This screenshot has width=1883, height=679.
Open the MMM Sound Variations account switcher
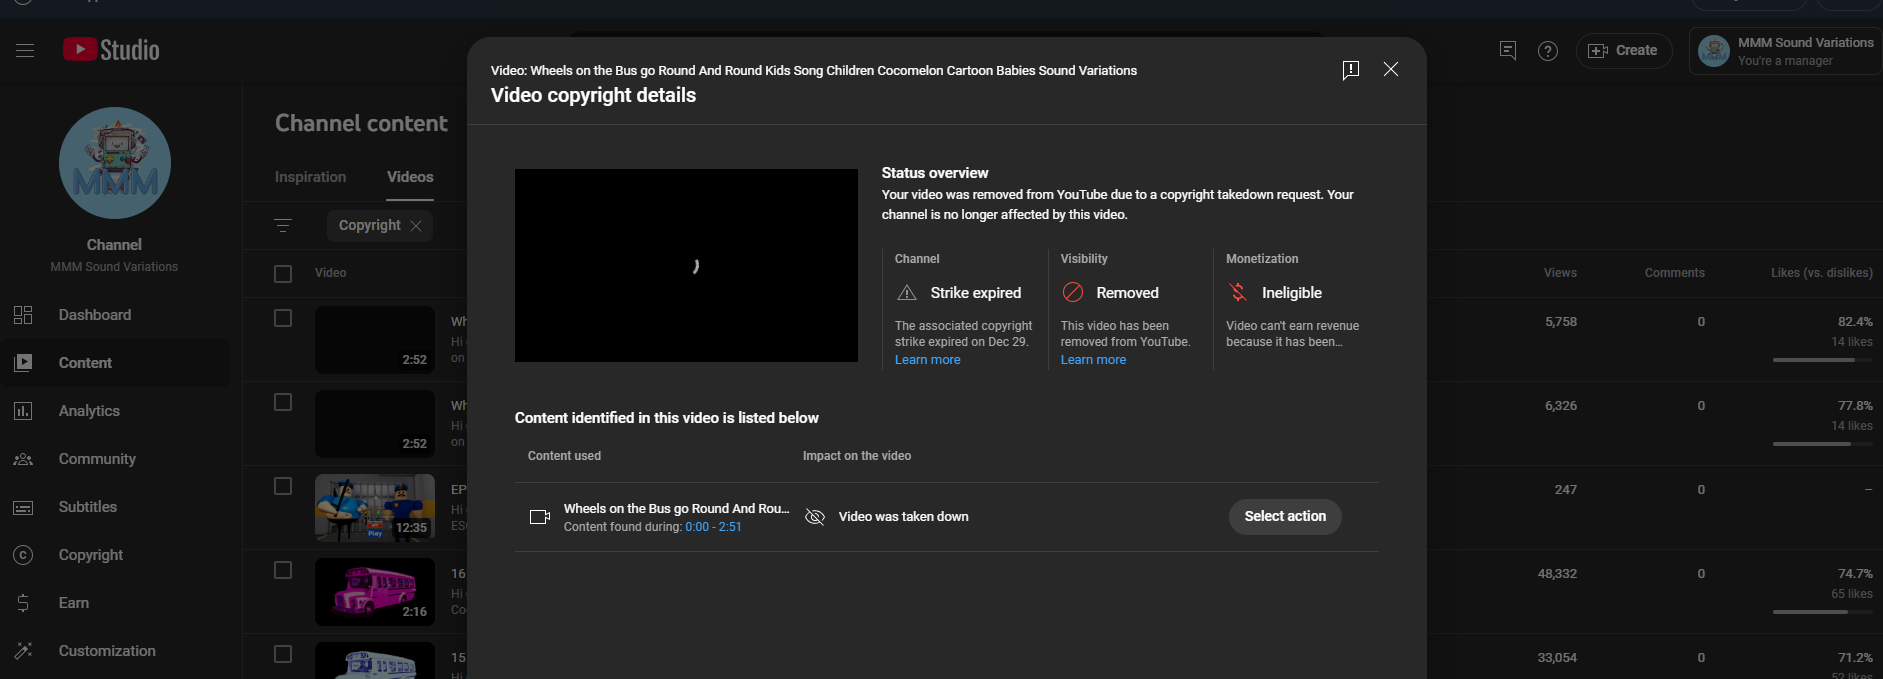click(1785, 51)
